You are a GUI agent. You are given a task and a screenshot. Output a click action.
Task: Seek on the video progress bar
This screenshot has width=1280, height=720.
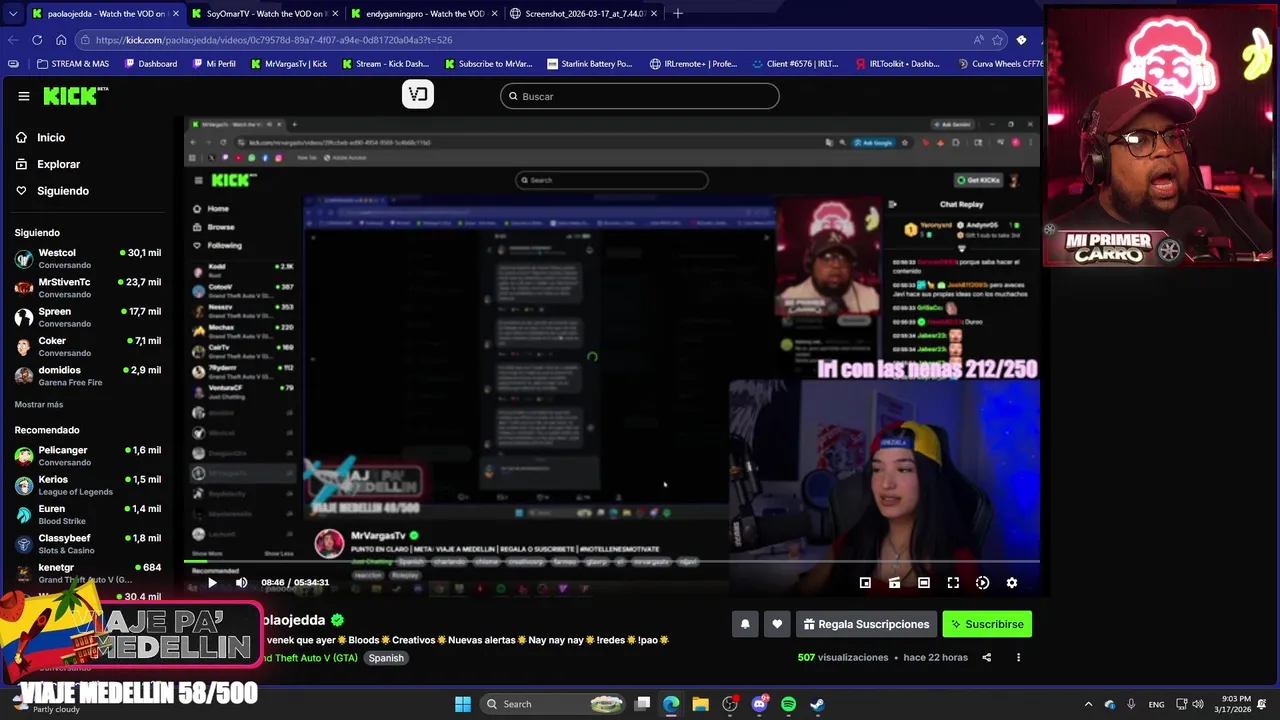tap(611, 563)
